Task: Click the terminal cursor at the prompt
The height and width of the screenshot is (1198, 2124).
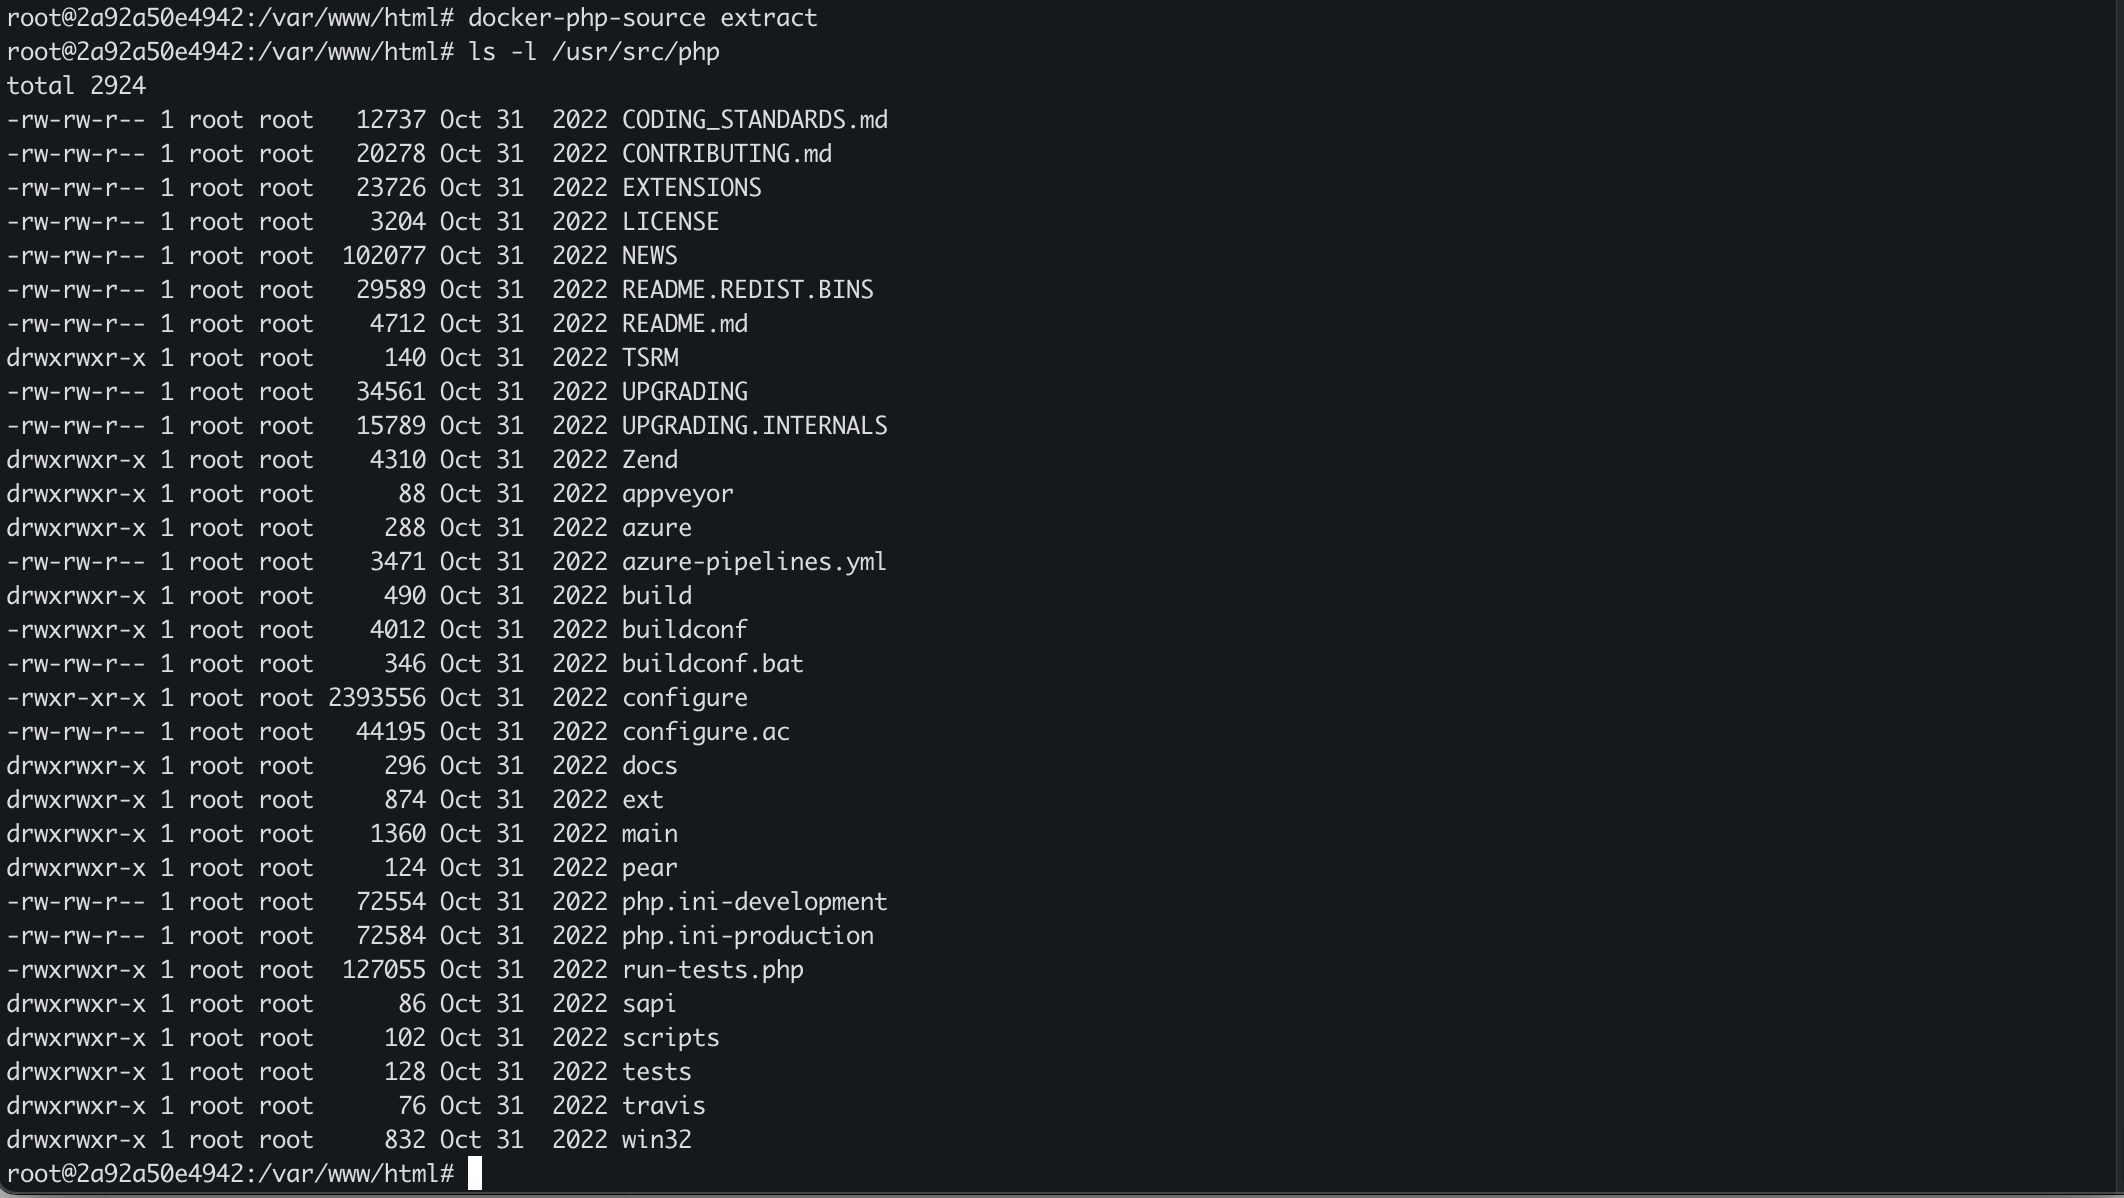Action: (475, 1173)
